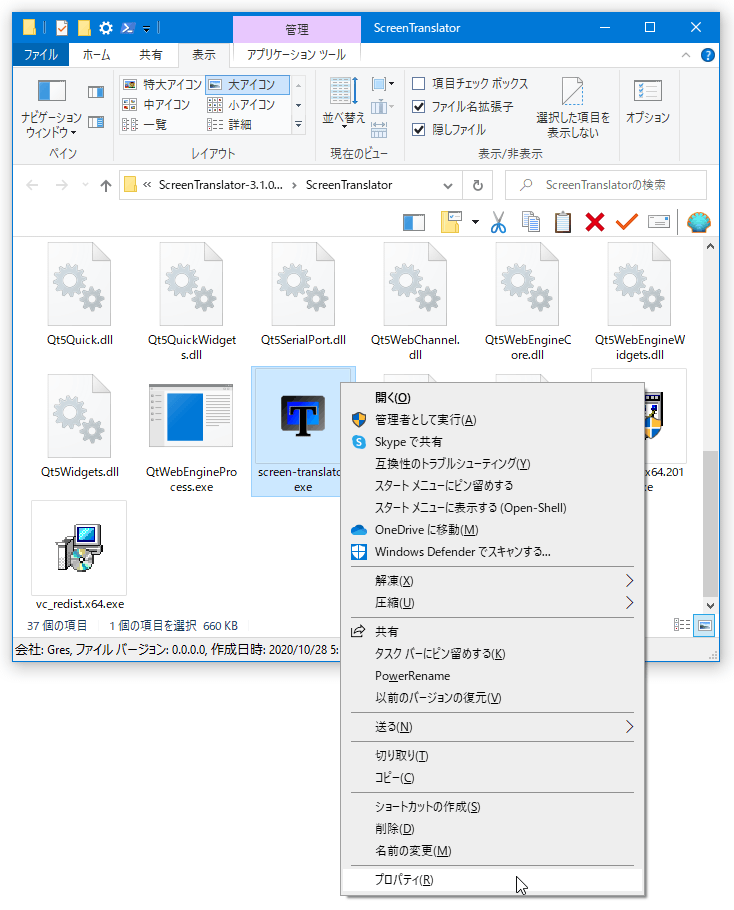Click the refresh button beside the address bar
The image size is (734, 910).
tap(478, 185)
